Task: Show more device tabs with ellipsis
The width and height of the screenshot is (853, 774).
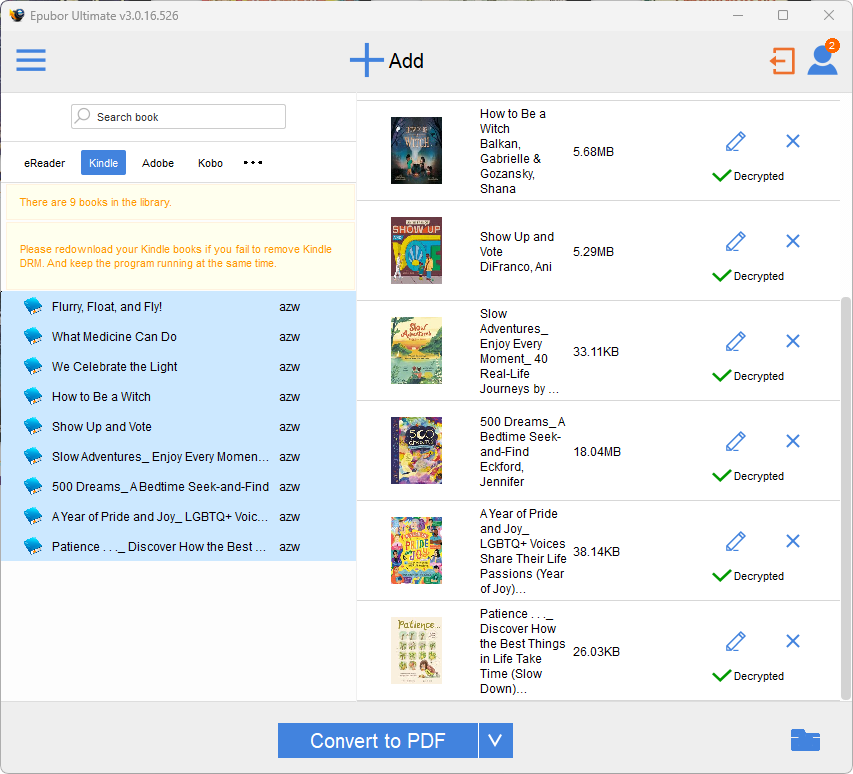Action: 253,163
